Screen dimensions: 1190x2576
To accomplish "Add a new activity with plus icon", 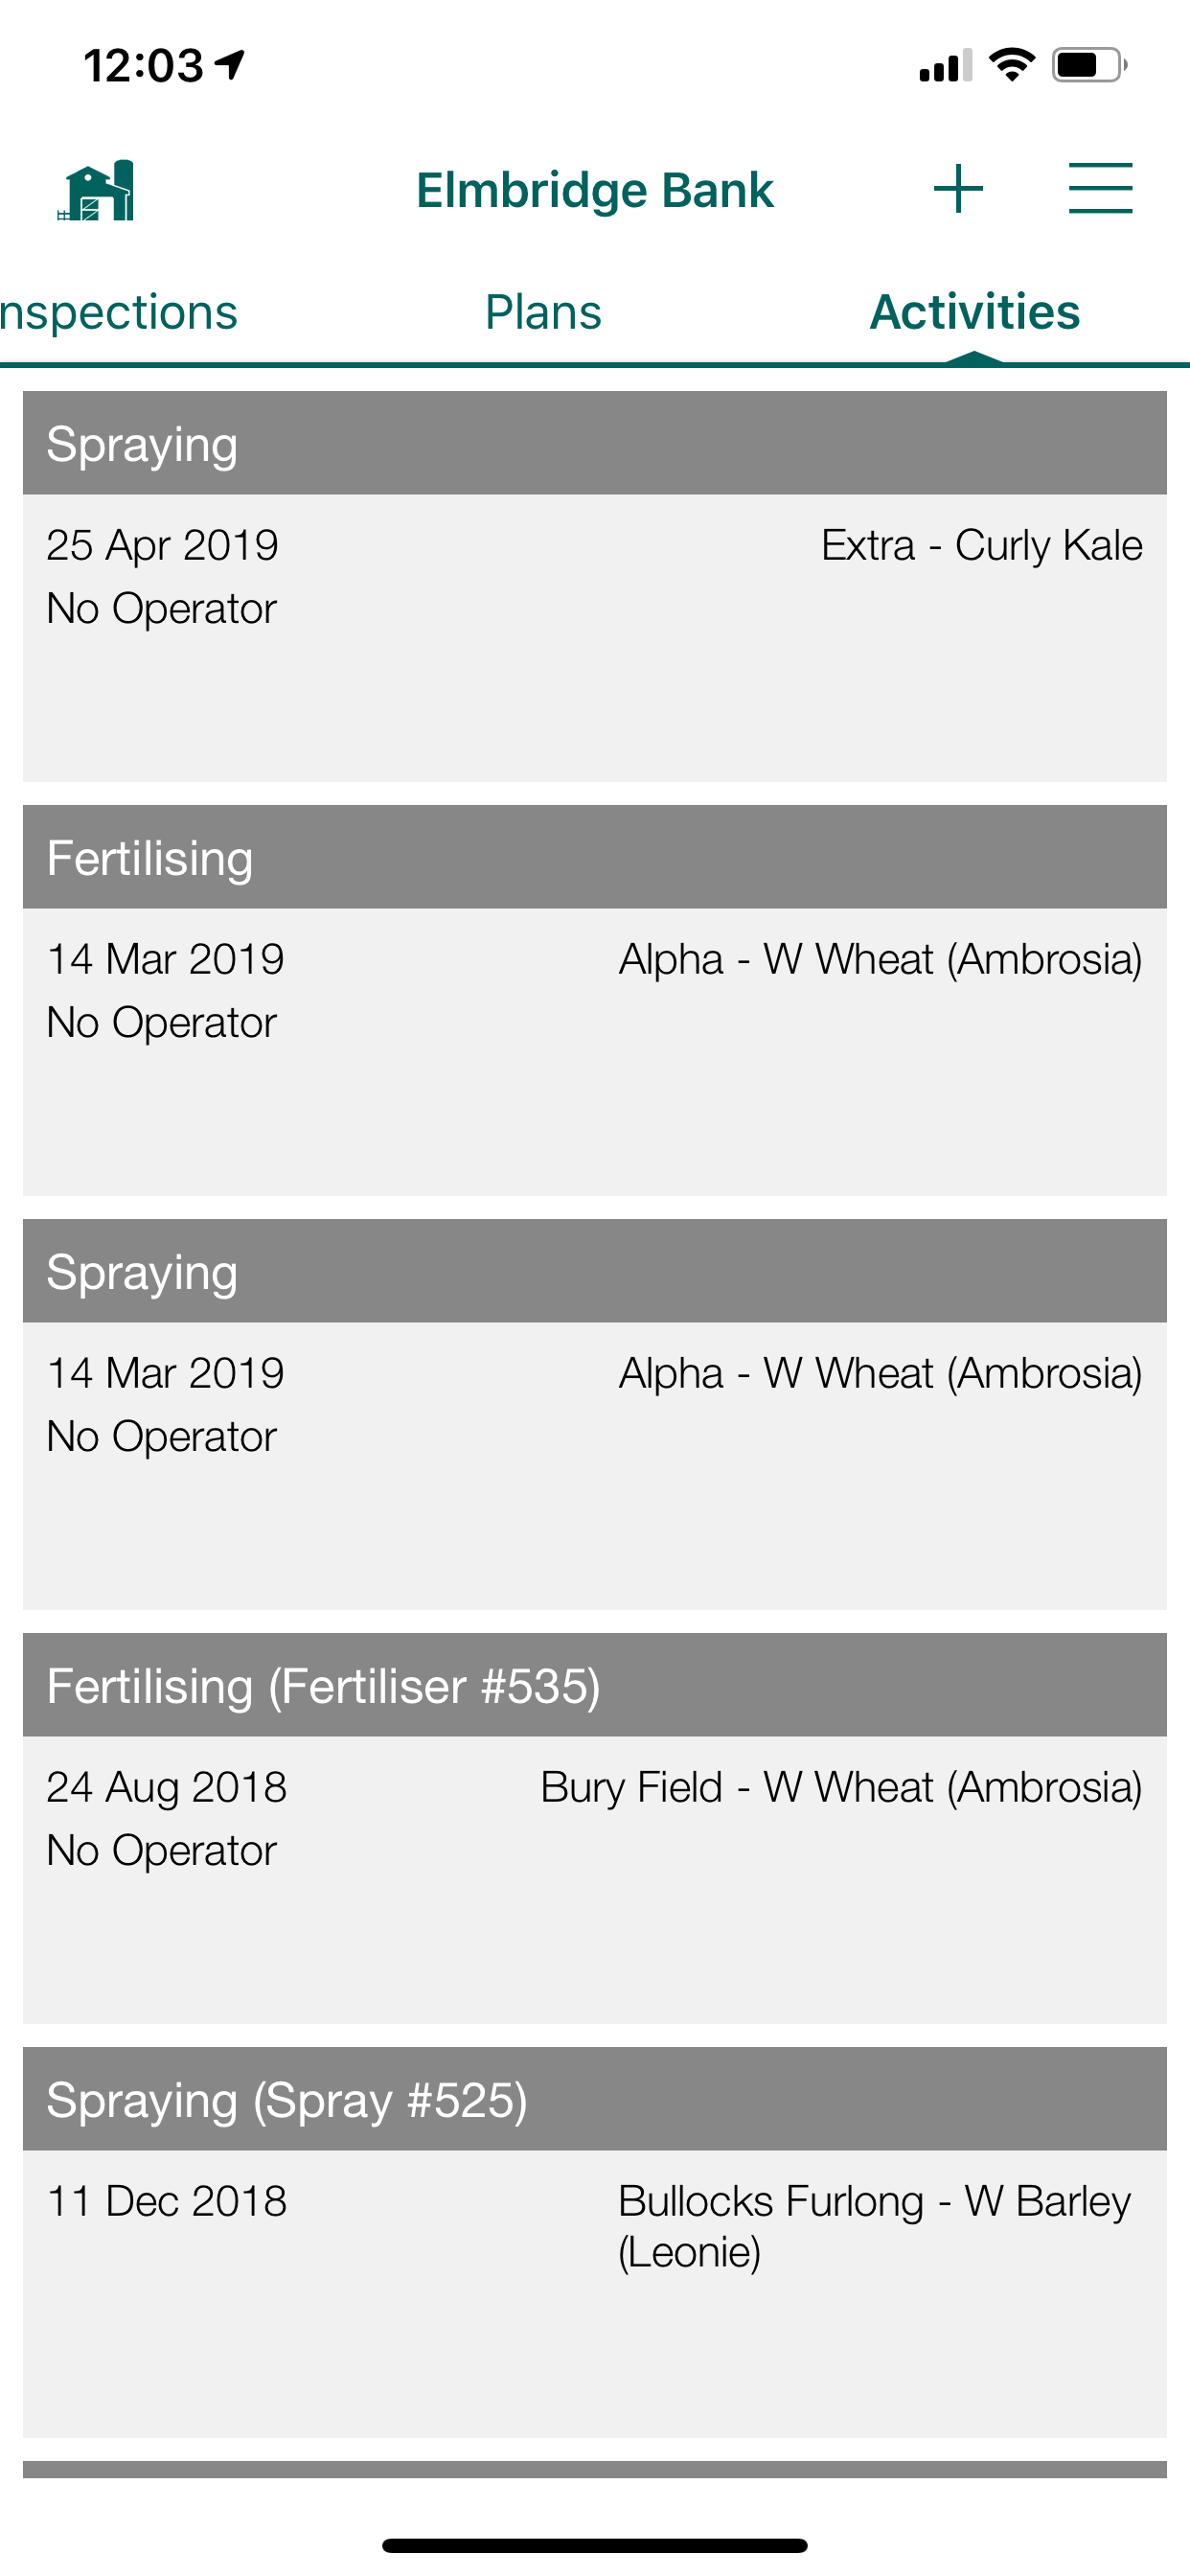I will point(958,189).
